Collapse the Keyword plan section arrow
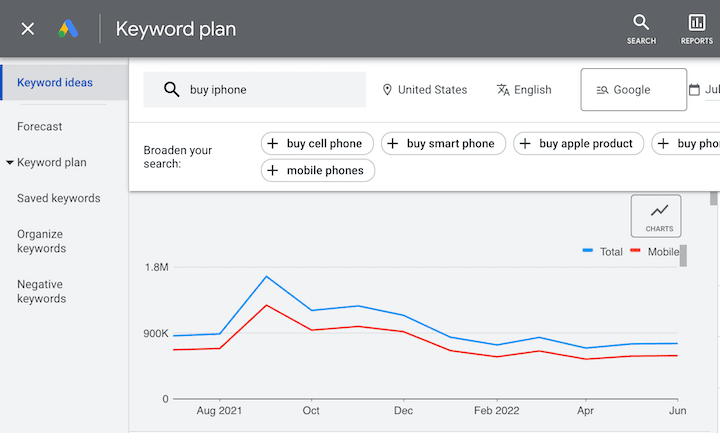This screenshot has height=433, width=720. (10, 163)
